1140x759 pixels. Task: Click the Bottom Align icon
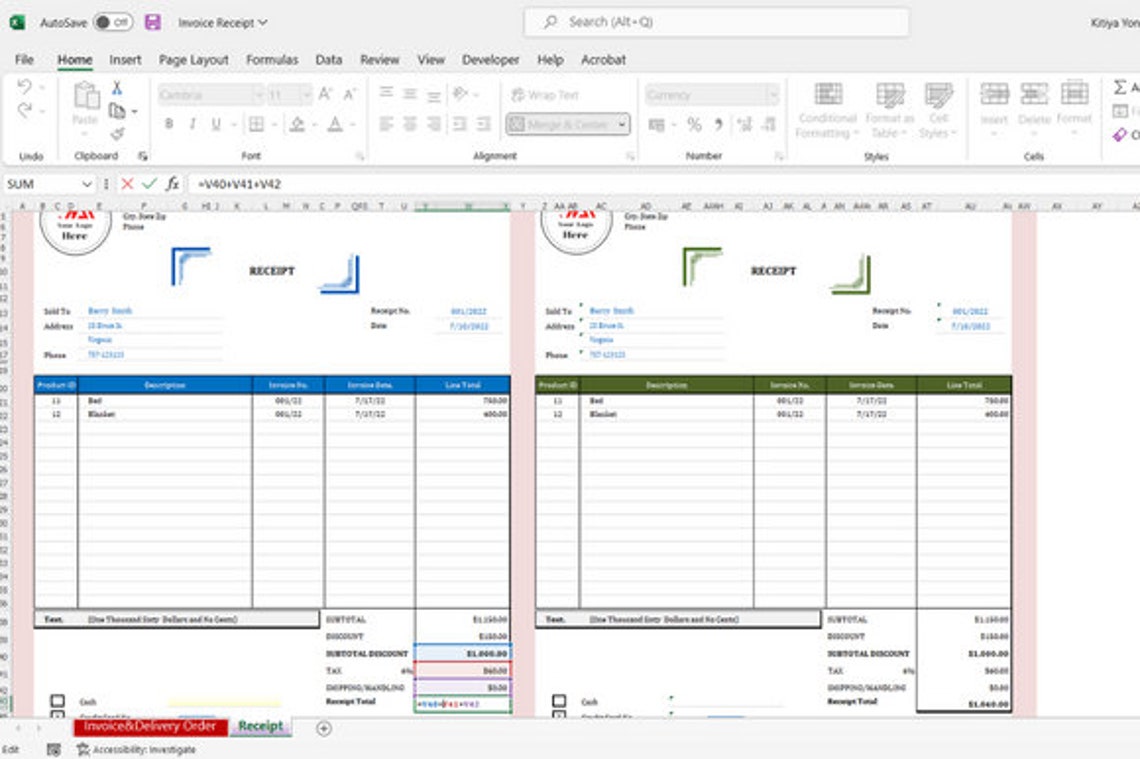(434, 94)
